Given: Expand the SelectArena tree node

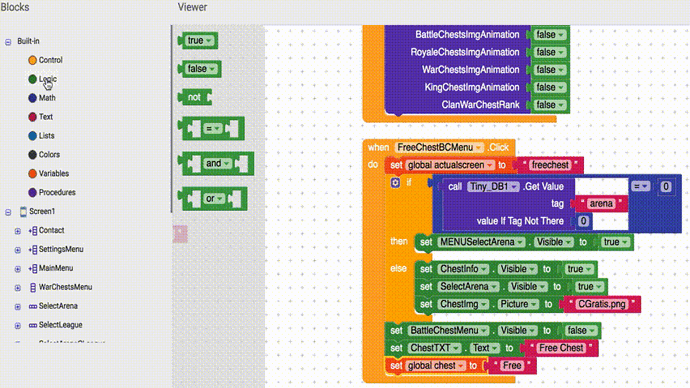Looking at the screenshot, I should tap(18, 307).
